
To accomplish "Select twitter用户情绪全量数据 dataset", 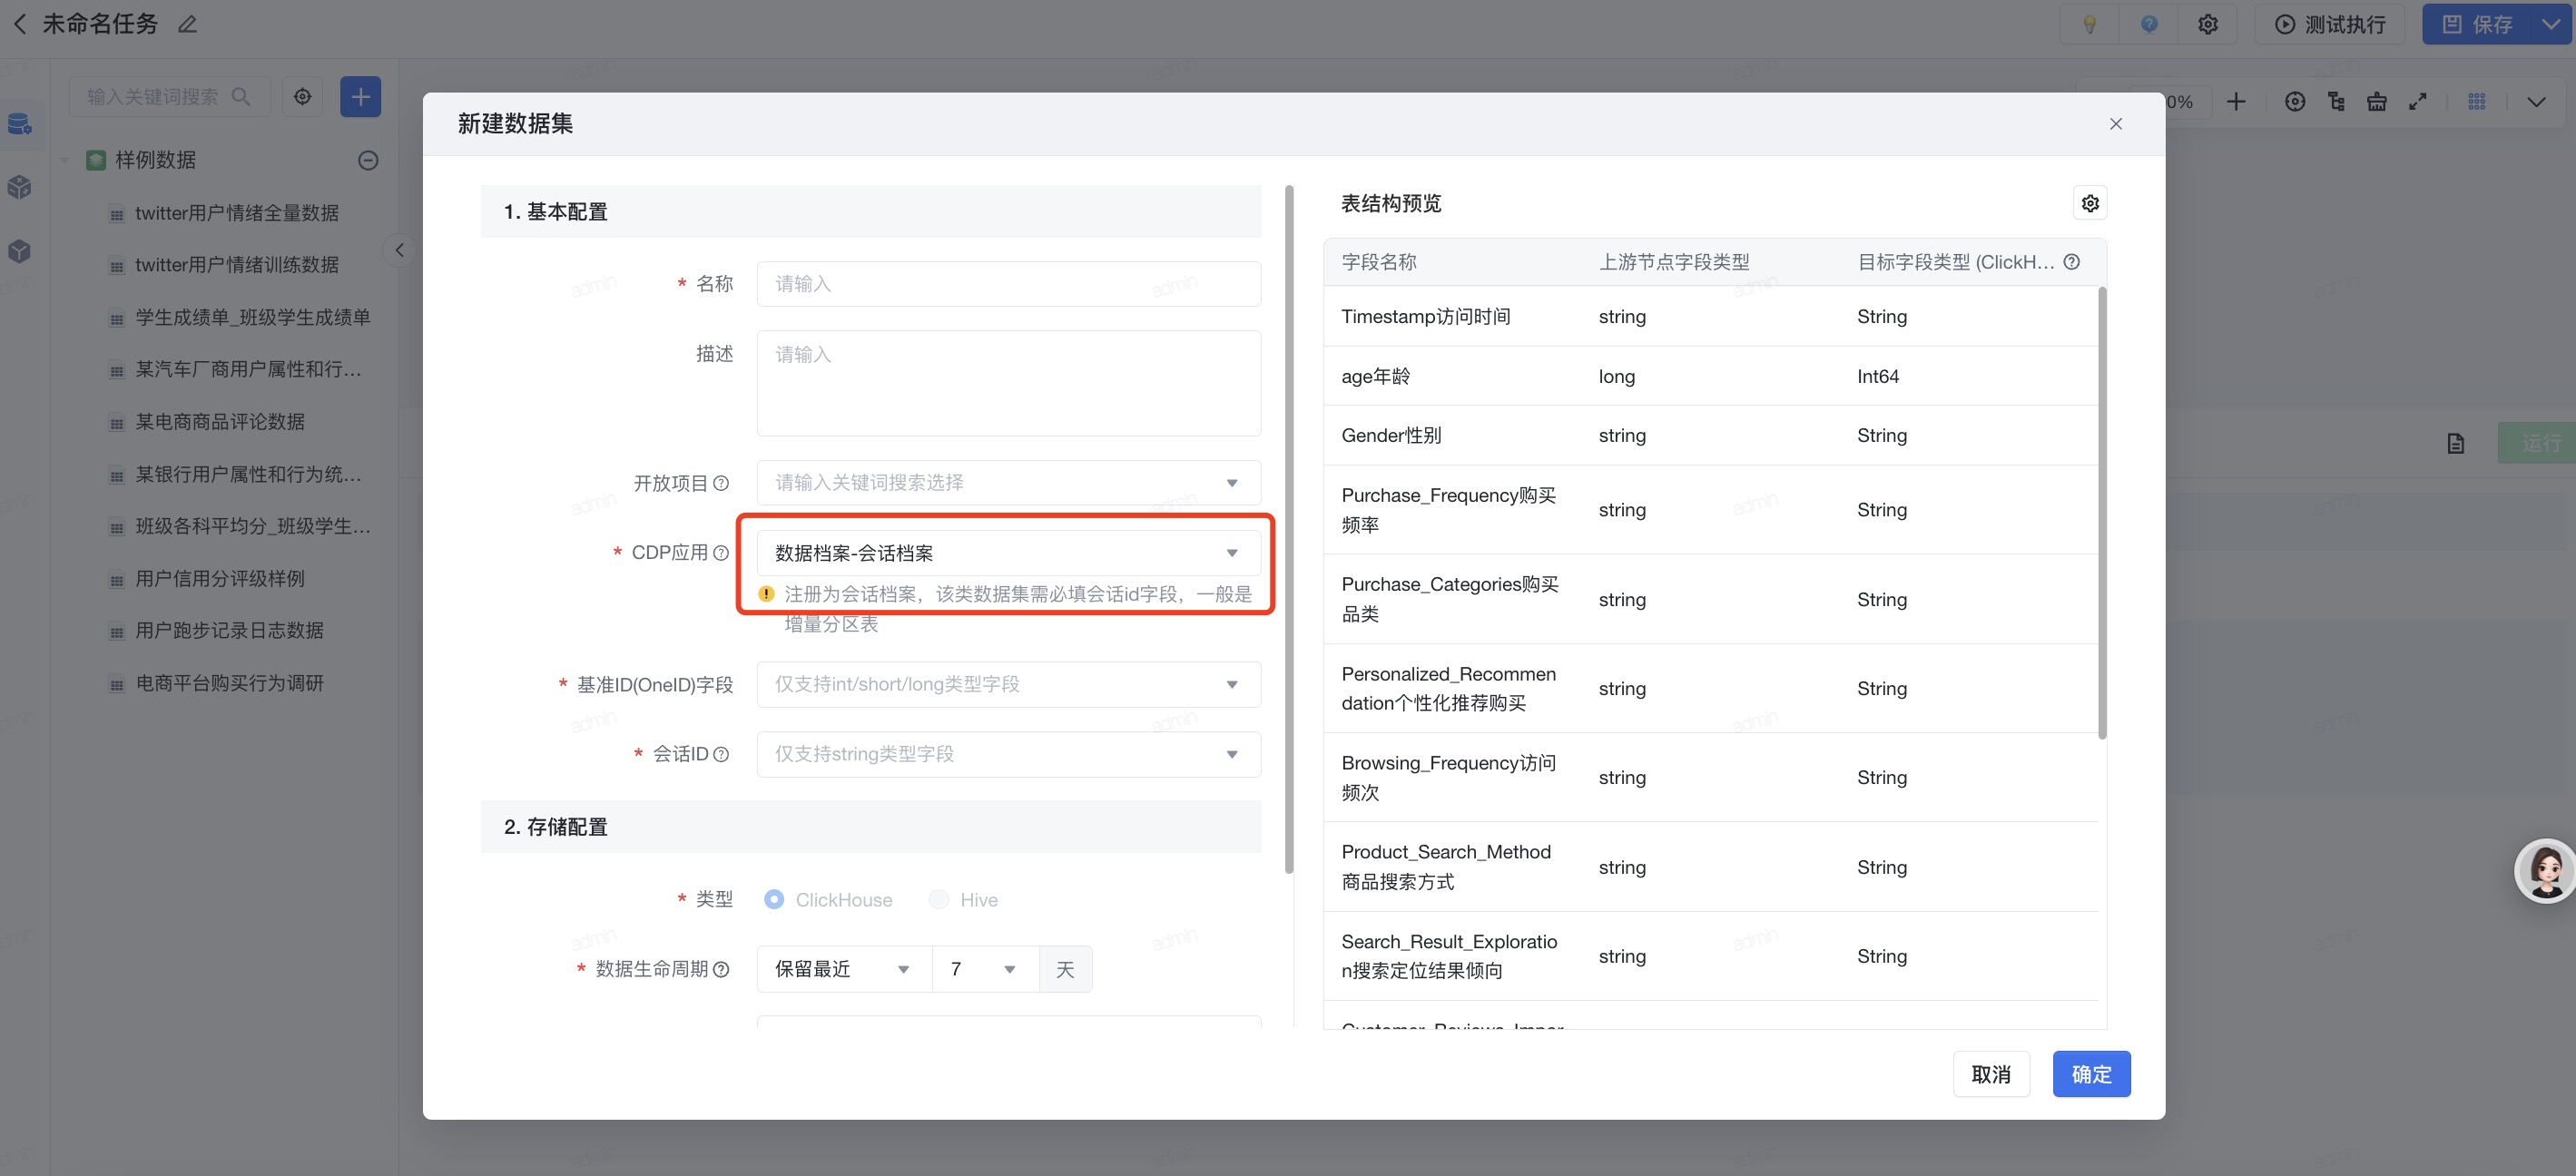I will pos(237,213).
